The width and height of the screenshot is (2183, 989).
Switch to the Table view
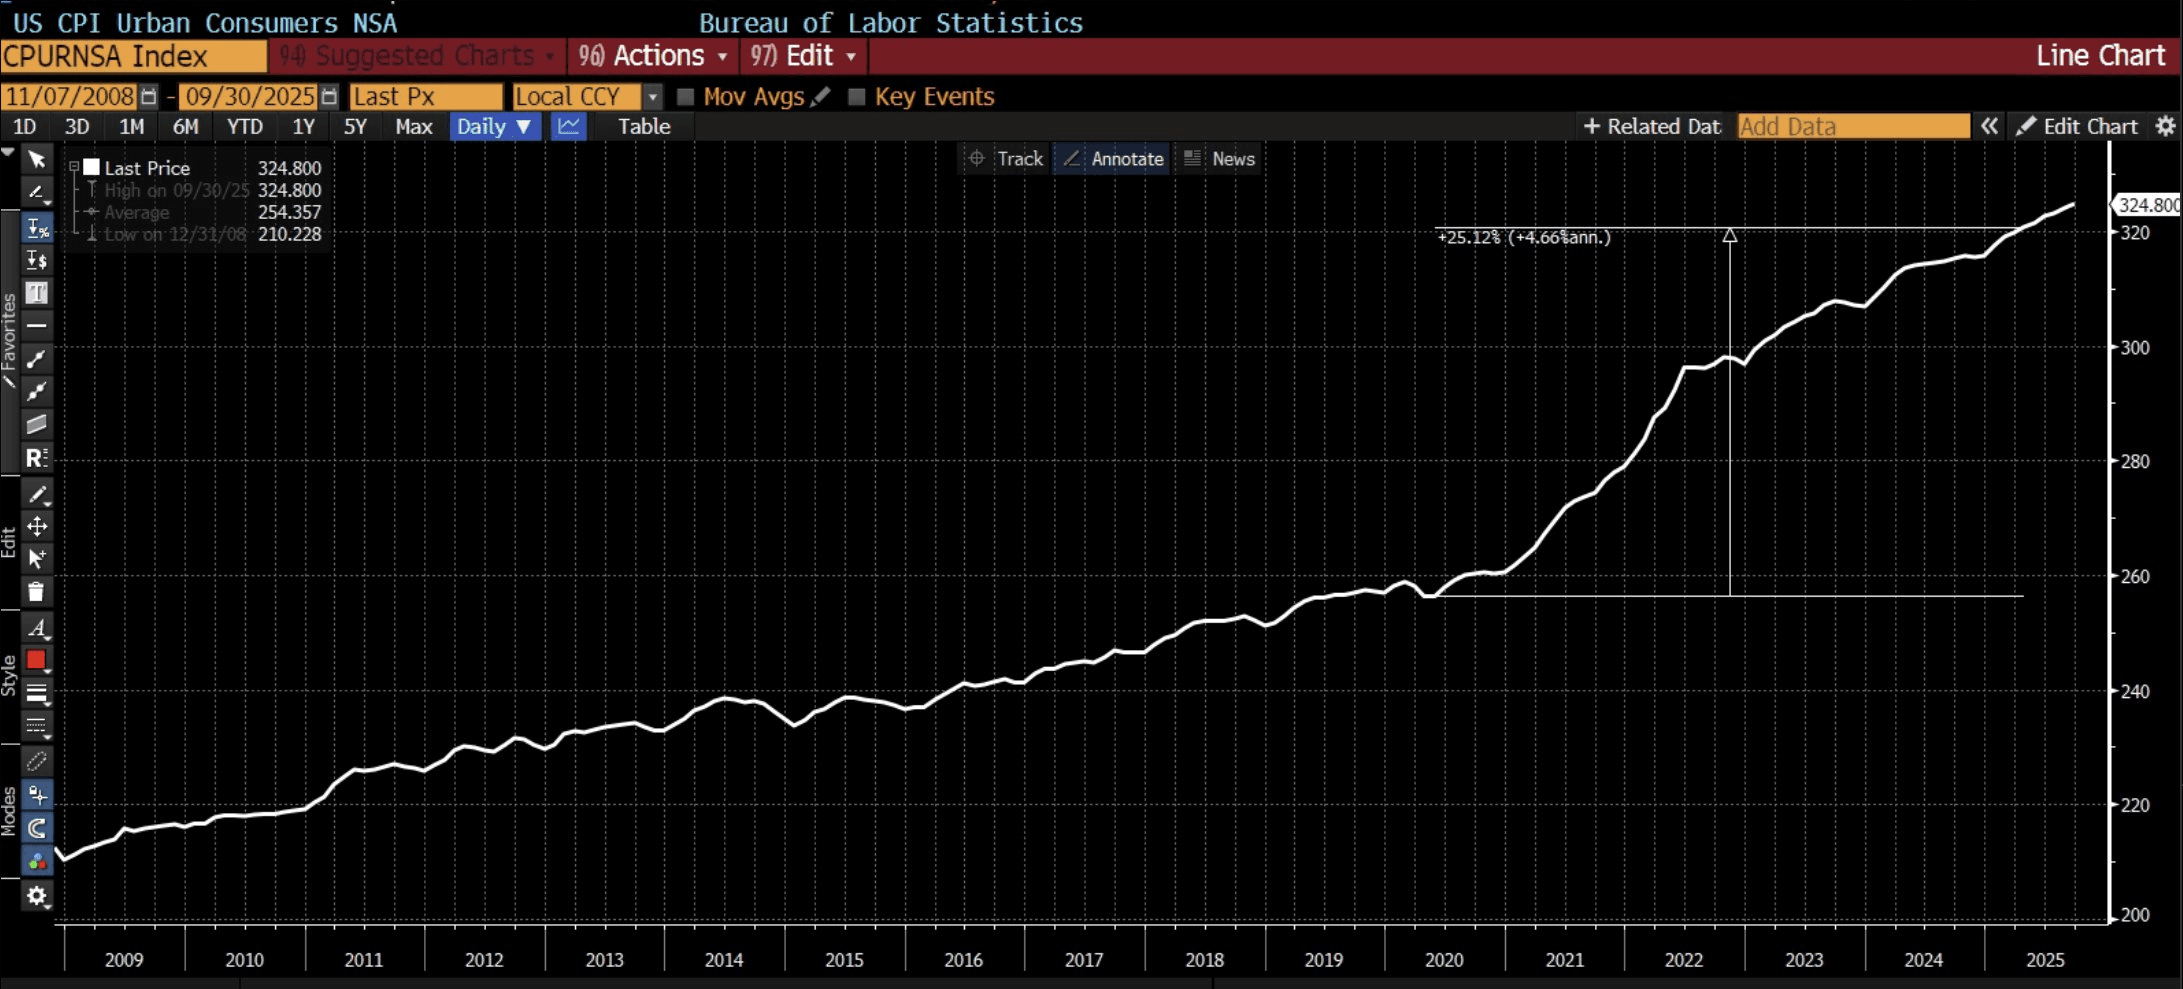click(x=644, y=126)
